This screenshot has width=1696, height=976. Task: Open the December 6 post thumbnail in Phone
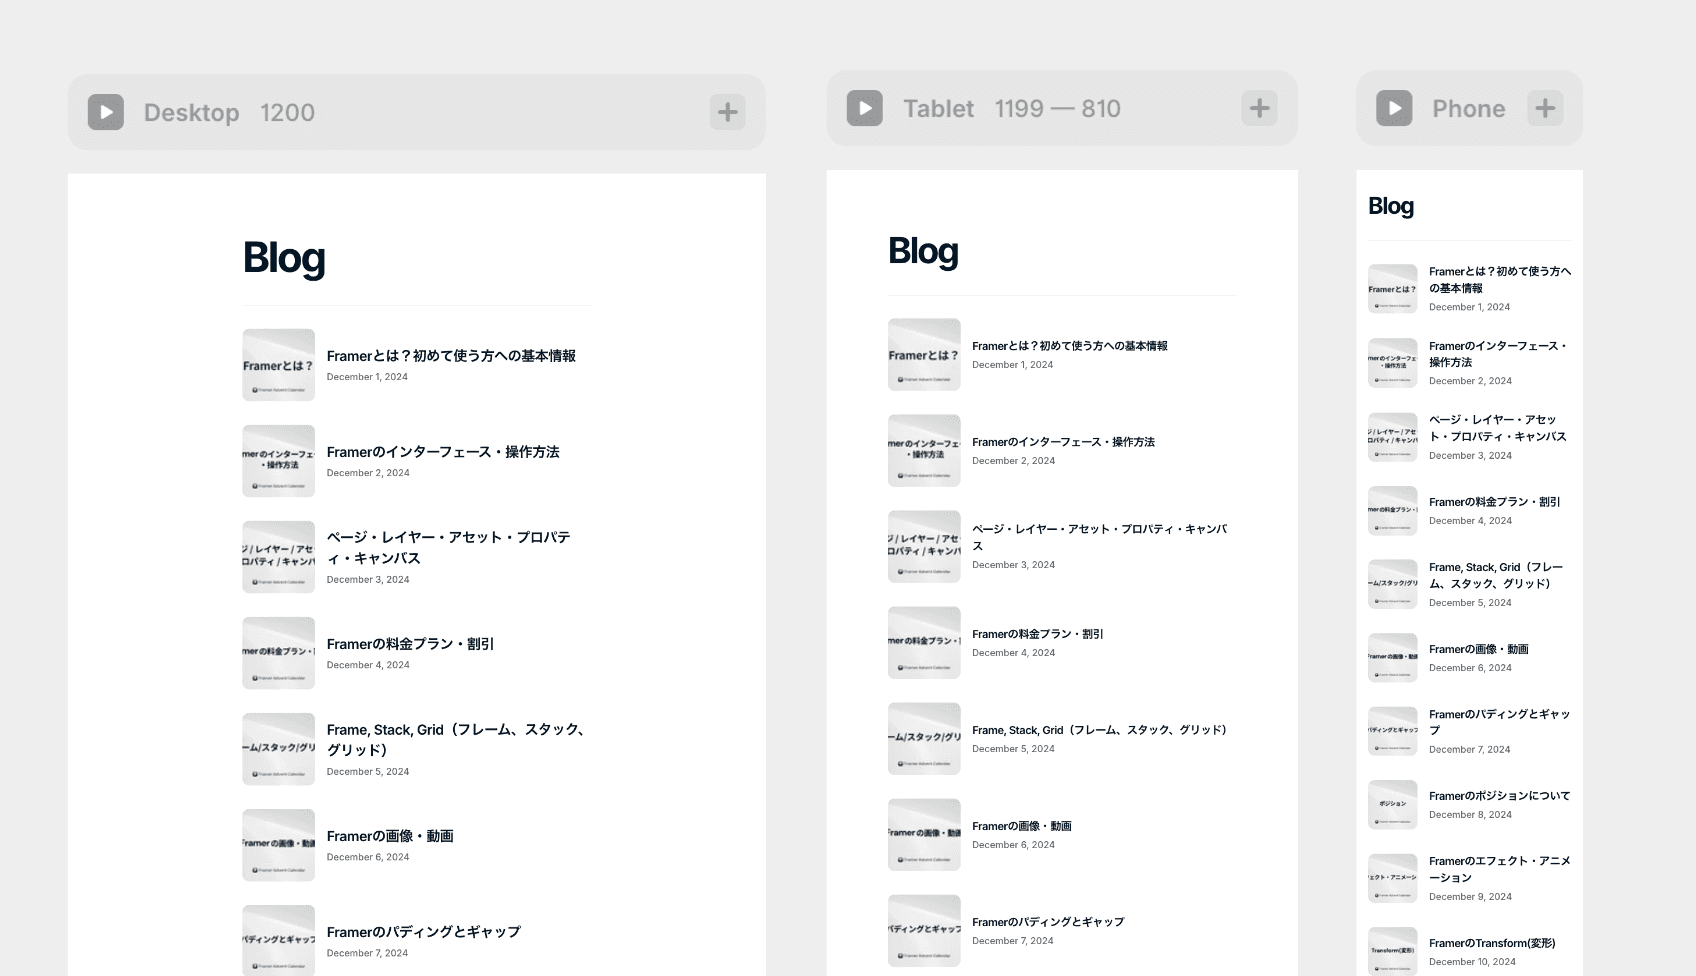tap(1393, 658)
